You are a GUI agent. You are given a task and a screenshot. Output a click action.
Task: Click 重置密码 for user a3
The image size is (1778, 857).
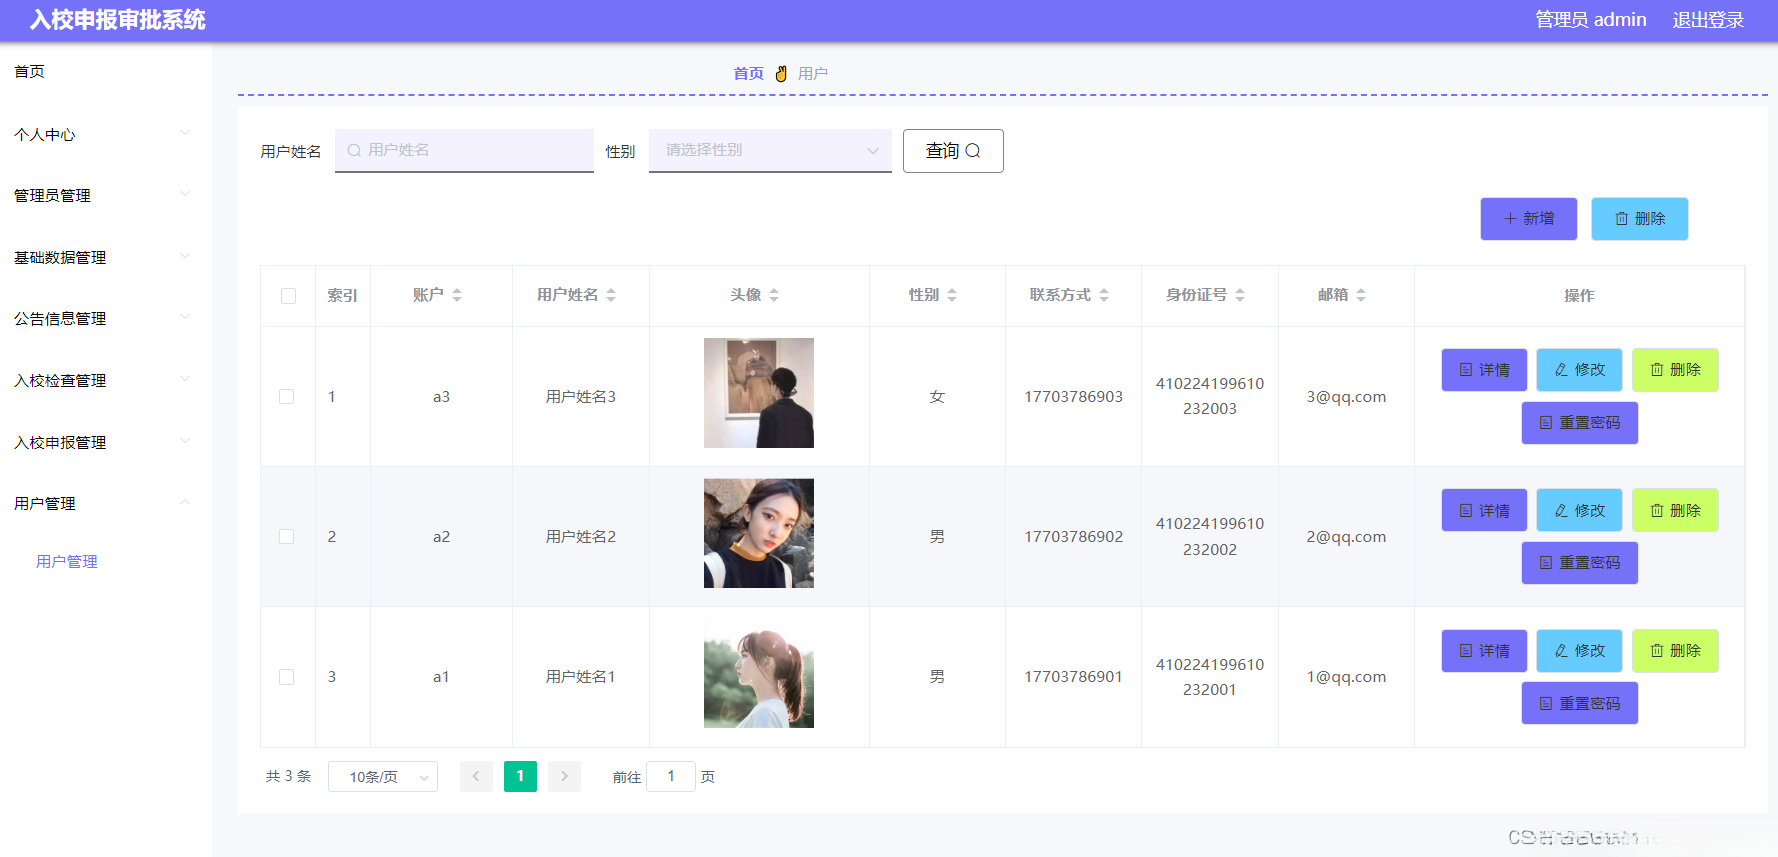pos(1580,423)
